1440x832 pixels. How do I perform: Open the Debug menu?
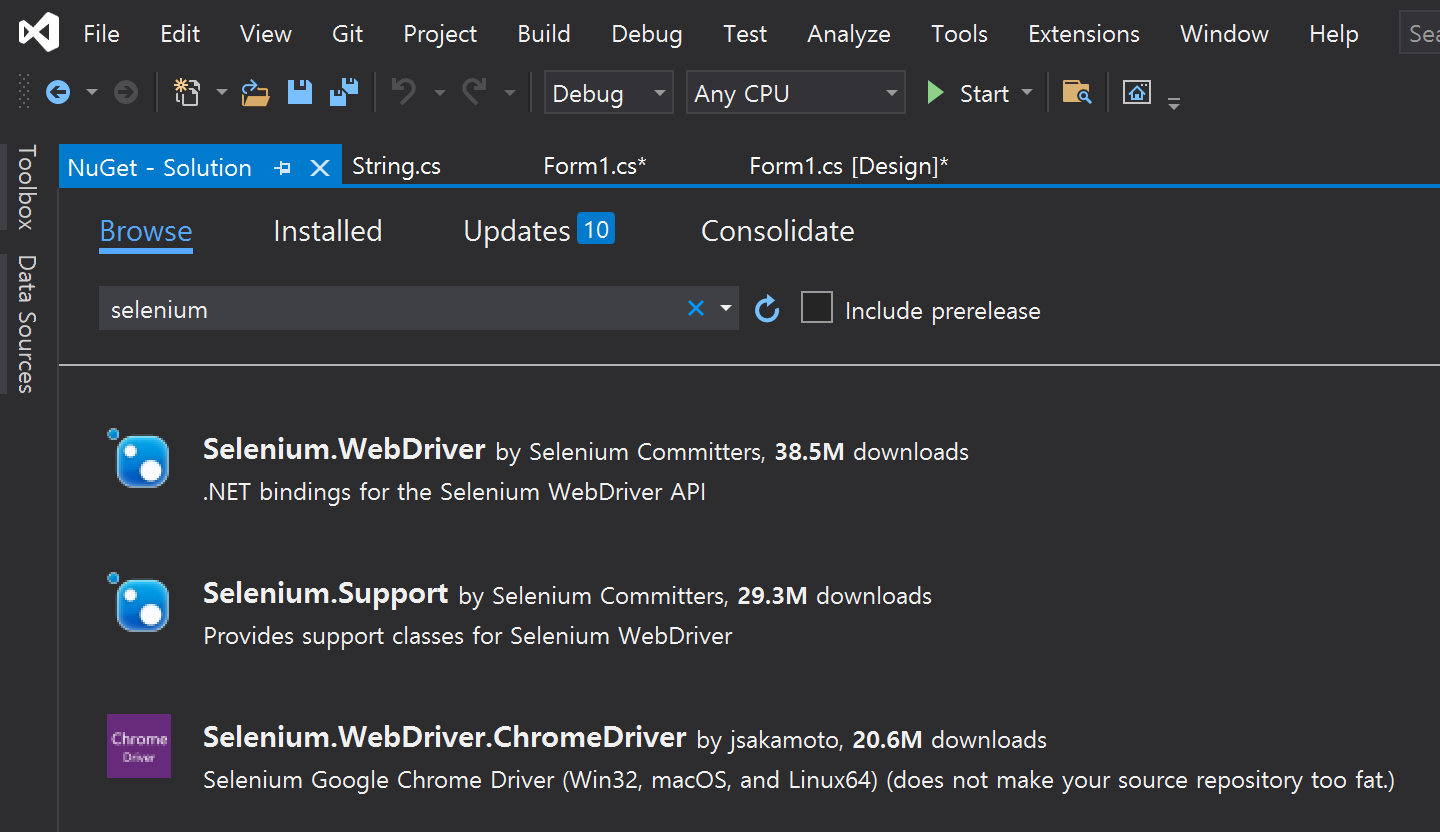(x=647, y=34)
